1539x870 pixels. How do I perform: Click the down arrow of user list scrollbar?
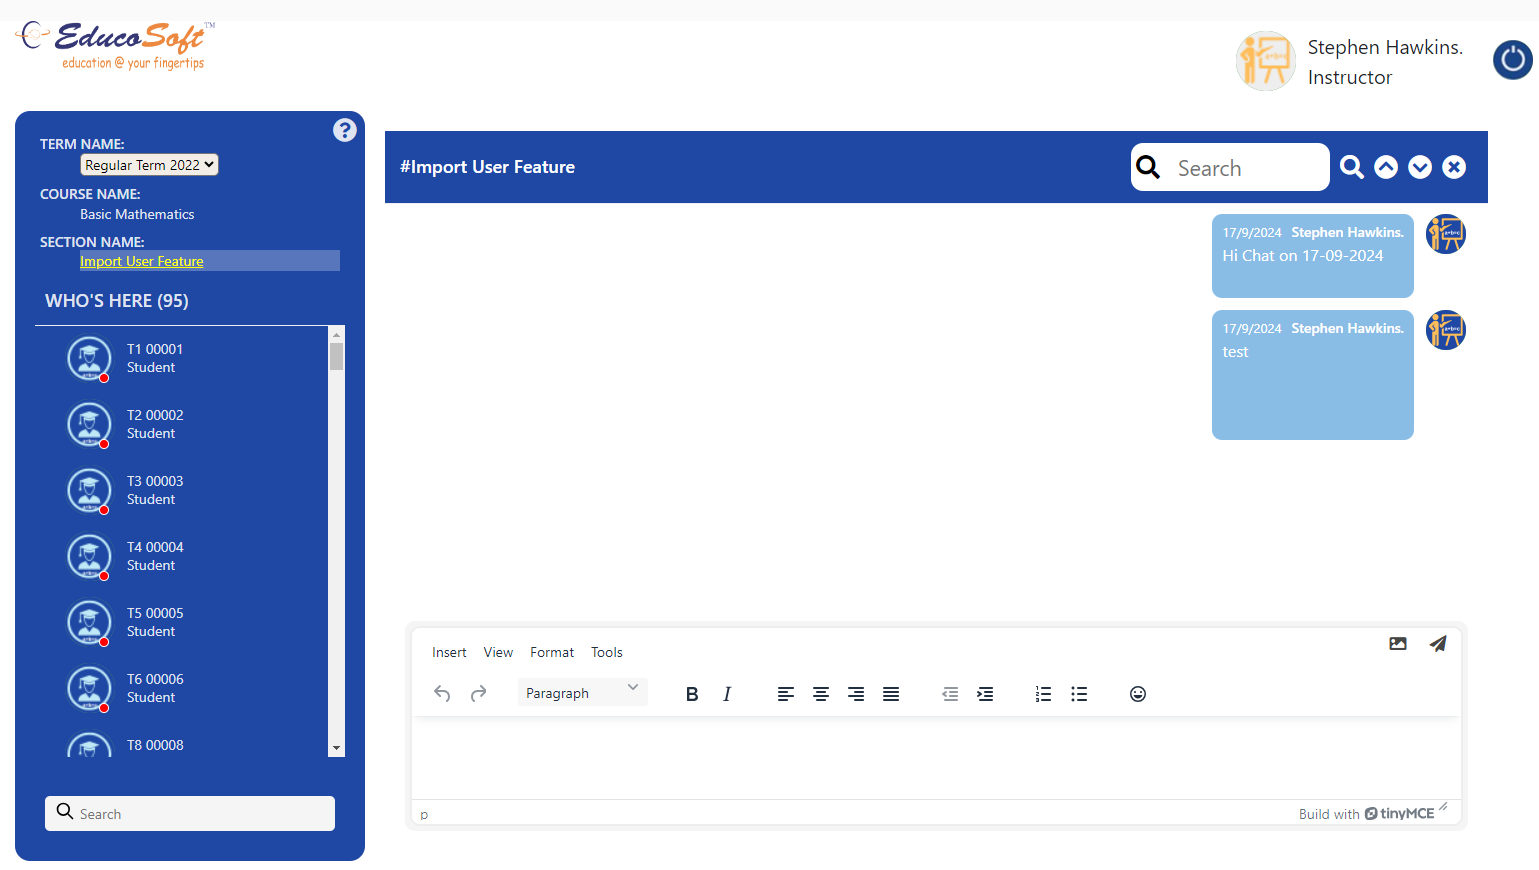[336, 748]
